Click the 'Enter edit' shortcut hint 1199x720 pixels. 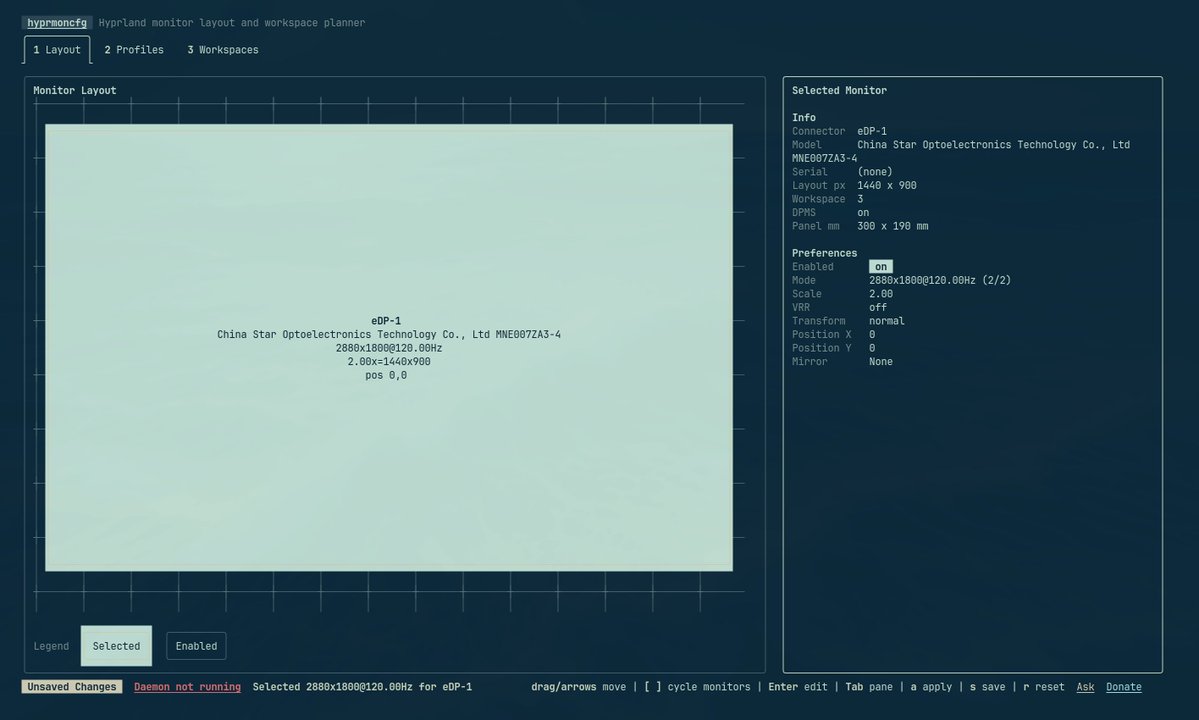click(x=798, y=687)
